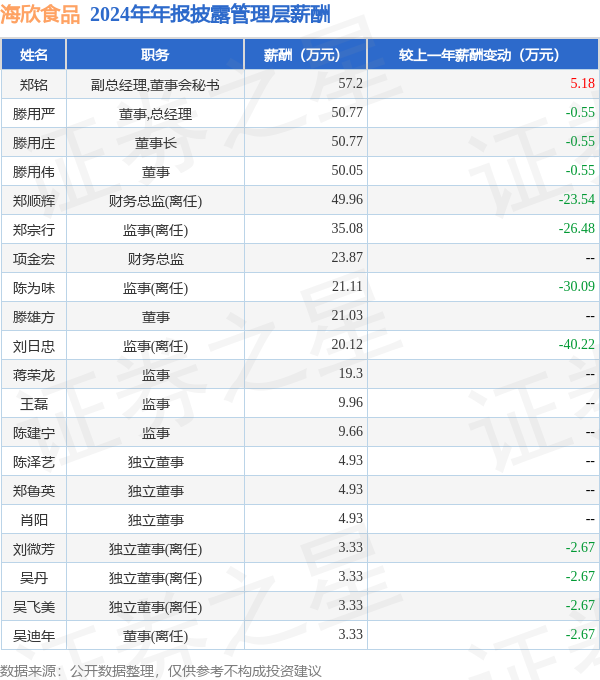This screenshot has height=680, width=600.
Task: Select the name 肖阳
Action: point(34,521)
